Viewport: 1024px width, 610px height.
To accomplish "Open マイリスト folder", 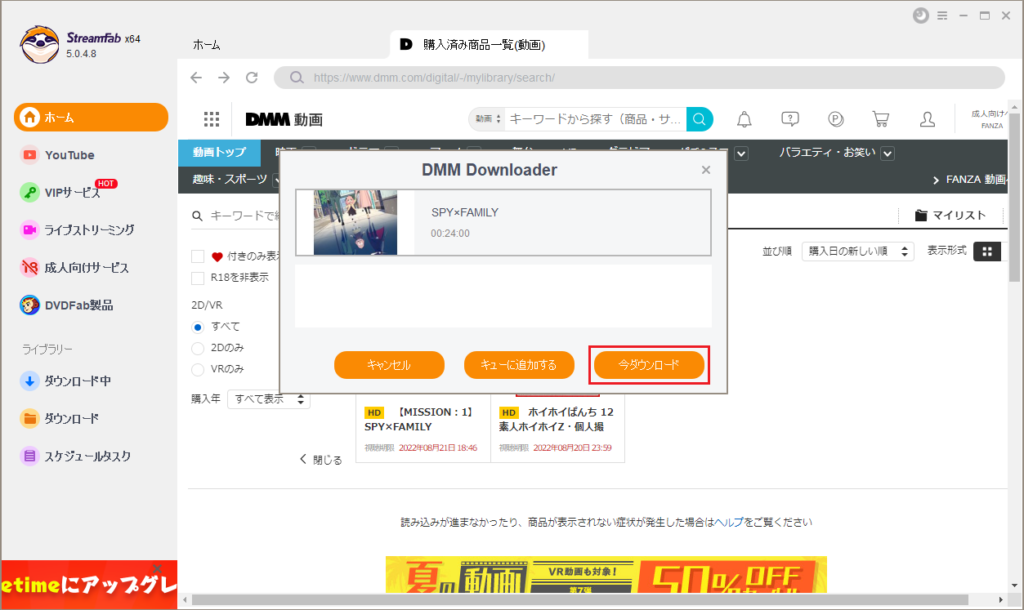I will coord(950,216).
